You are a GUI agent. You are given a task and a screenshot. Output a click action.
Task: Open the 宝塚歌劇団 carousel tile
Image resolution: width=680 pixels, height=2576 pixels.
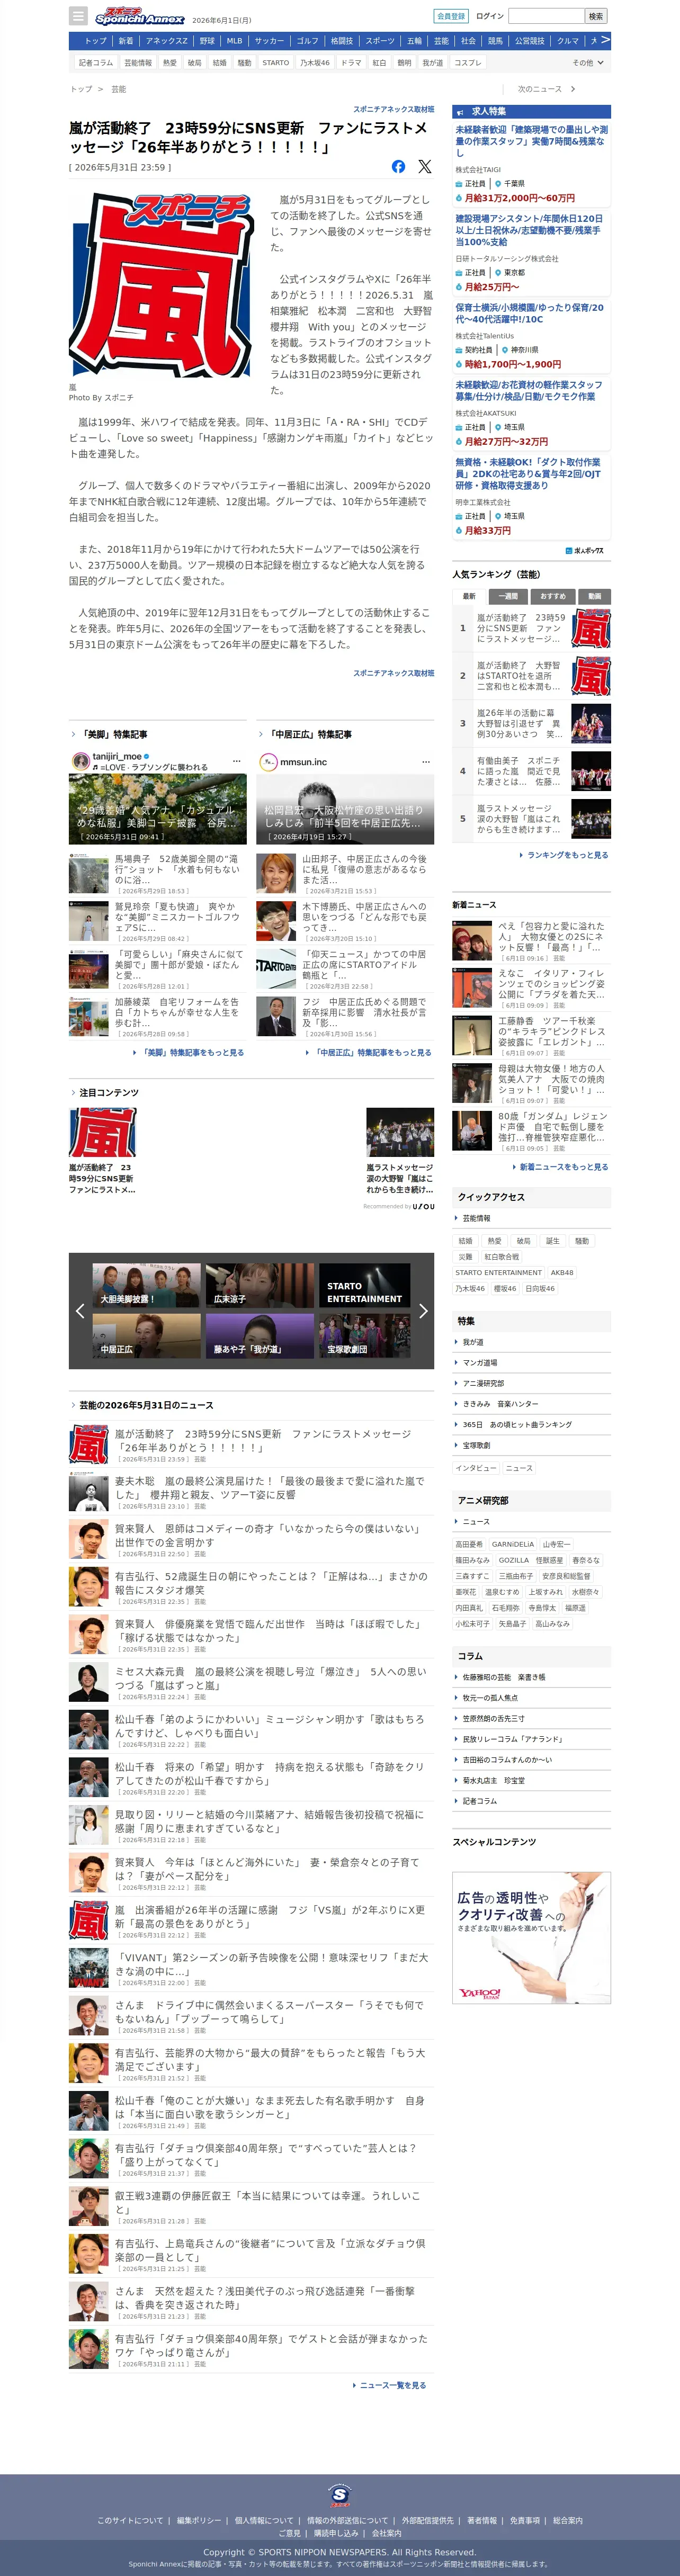pos(364,1335)
